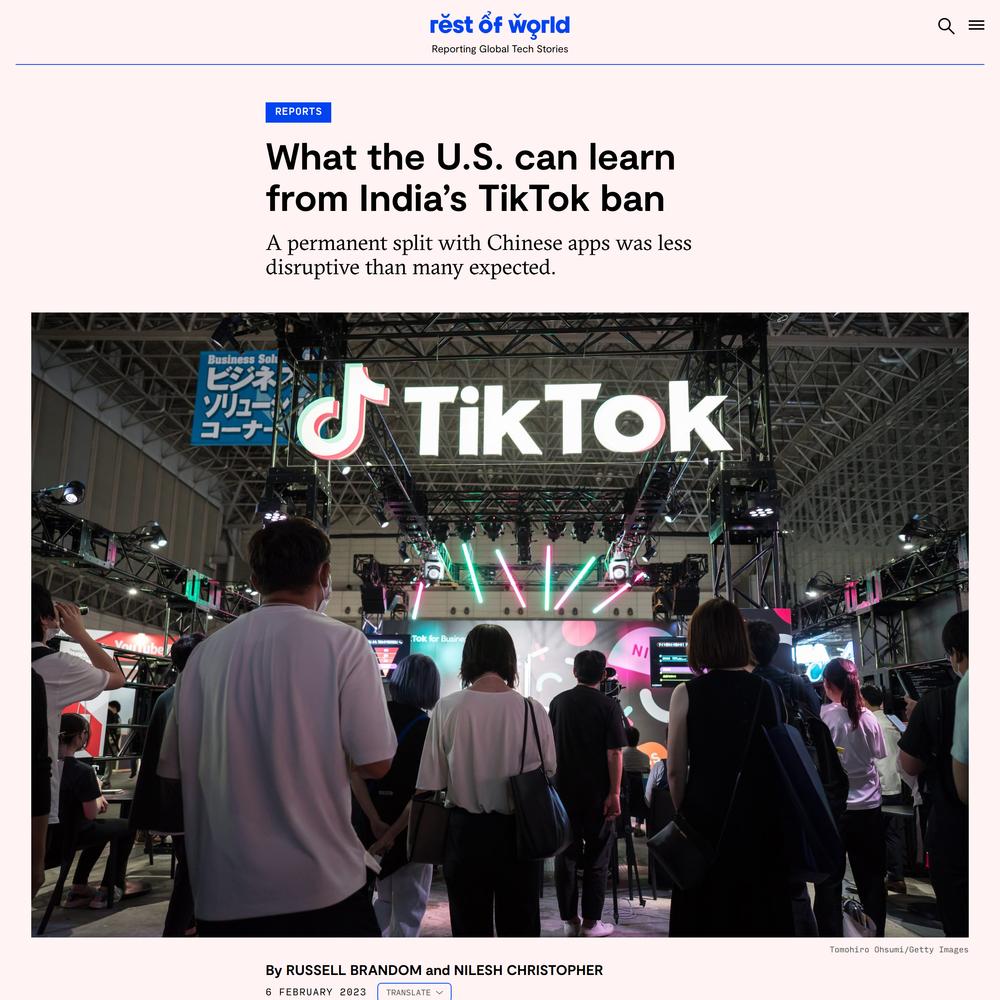Screen dimensions: 1000x1000
Task: Expand the Translate dropdown
Action: (415, 992)
